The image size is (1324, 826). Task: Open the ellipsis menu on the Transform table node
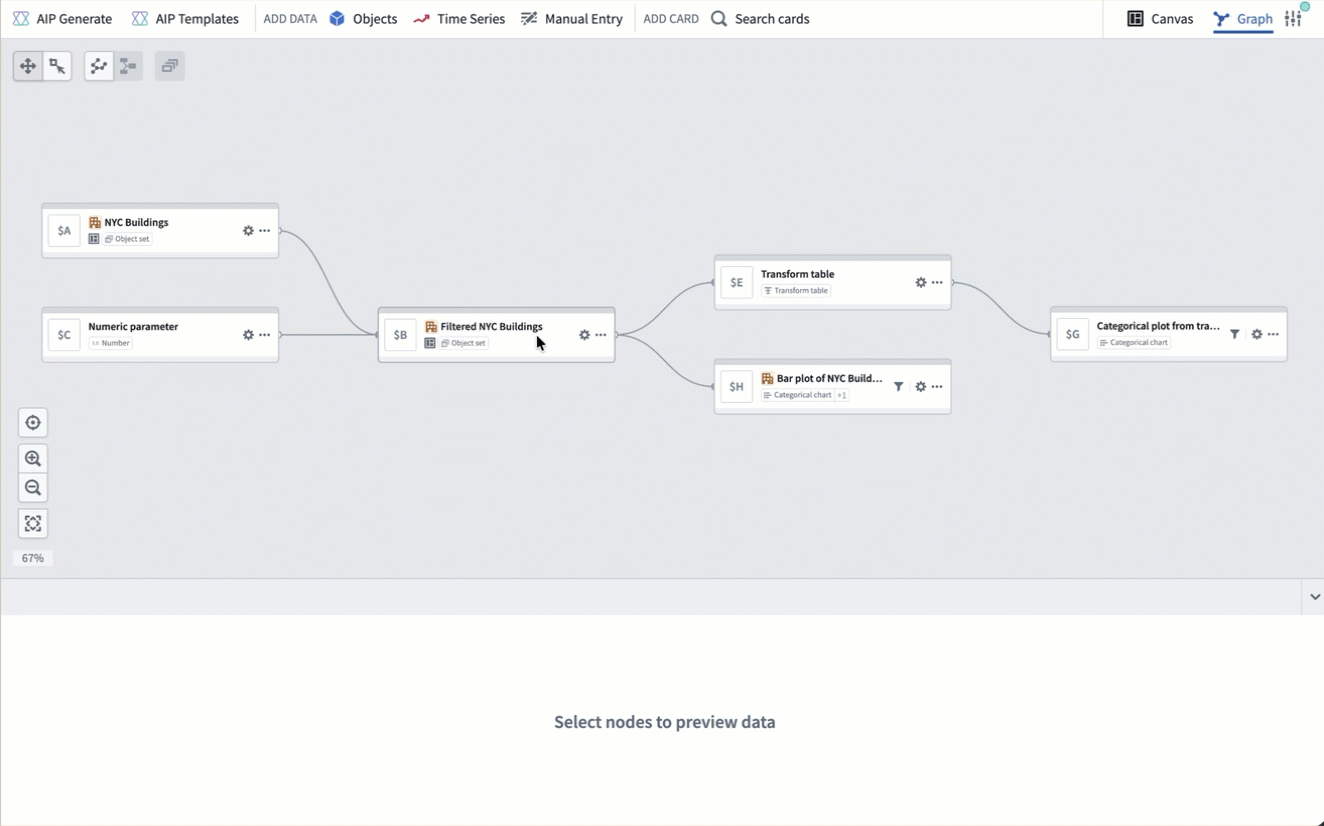936,282
